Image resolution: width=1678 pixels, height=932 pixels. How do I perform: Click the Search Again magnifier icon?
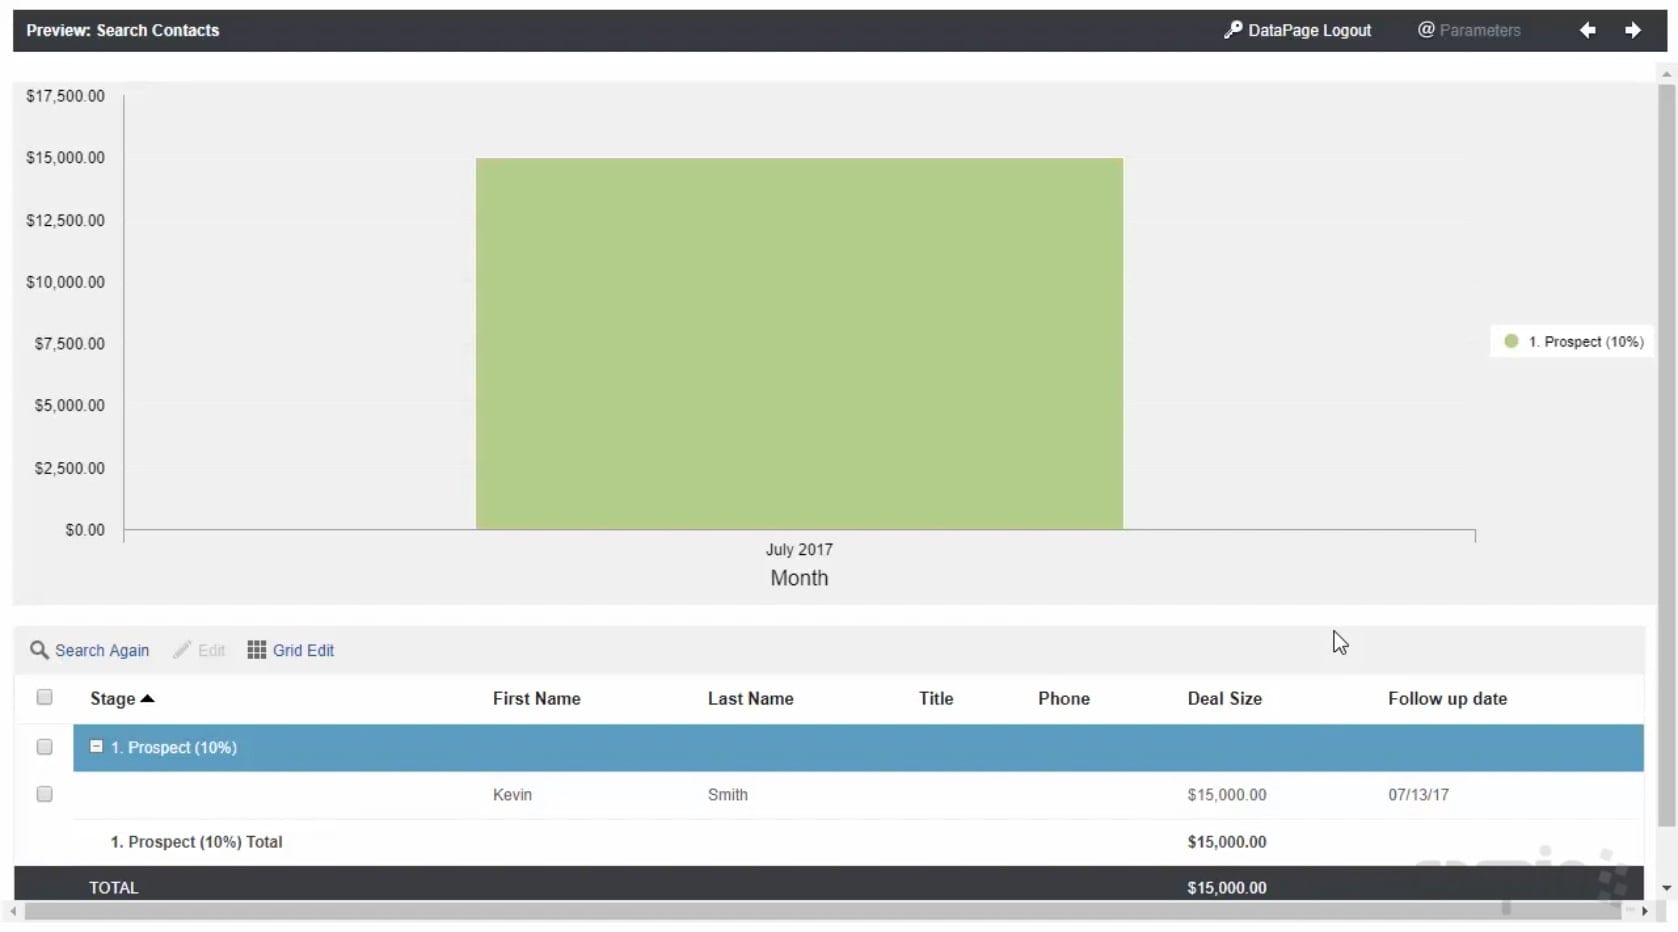pos(39,650)
